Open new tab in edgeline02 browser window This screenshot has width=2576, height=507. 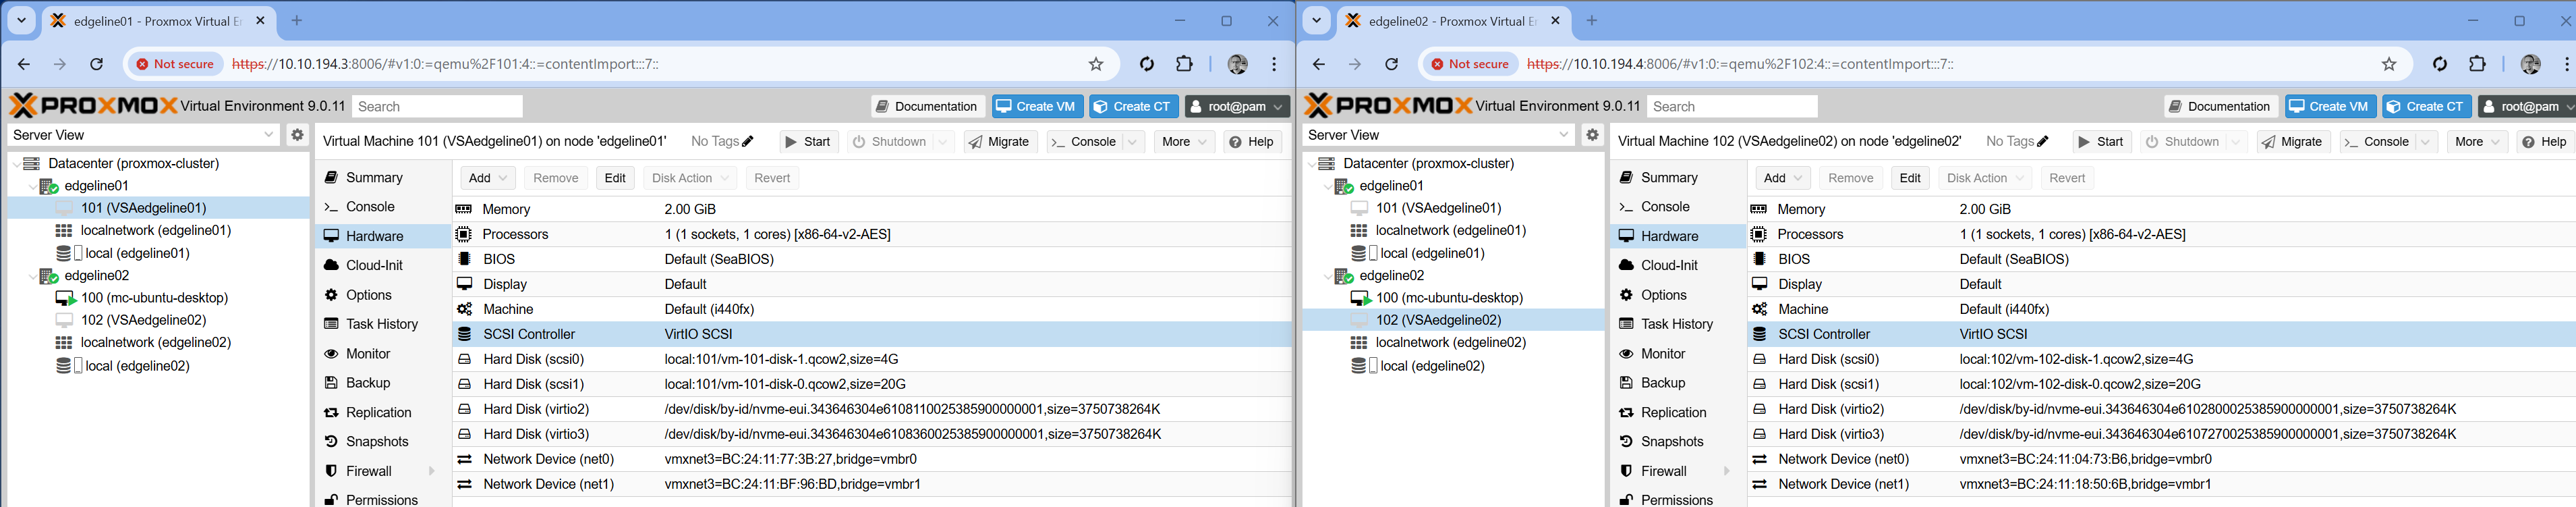[x=1592, y=20]
